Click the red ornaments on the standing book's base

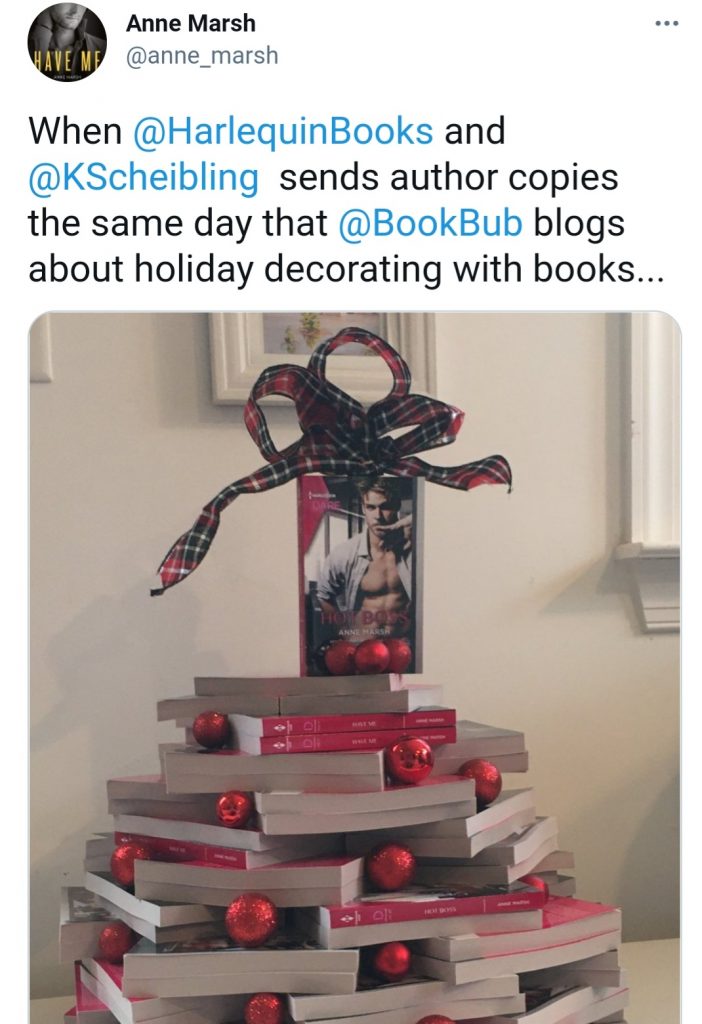pos(370,656)
